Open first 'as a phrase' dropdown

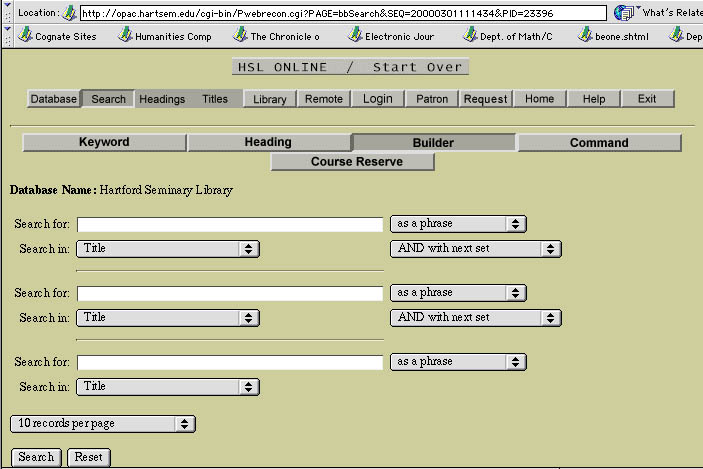tap(458, 224)
